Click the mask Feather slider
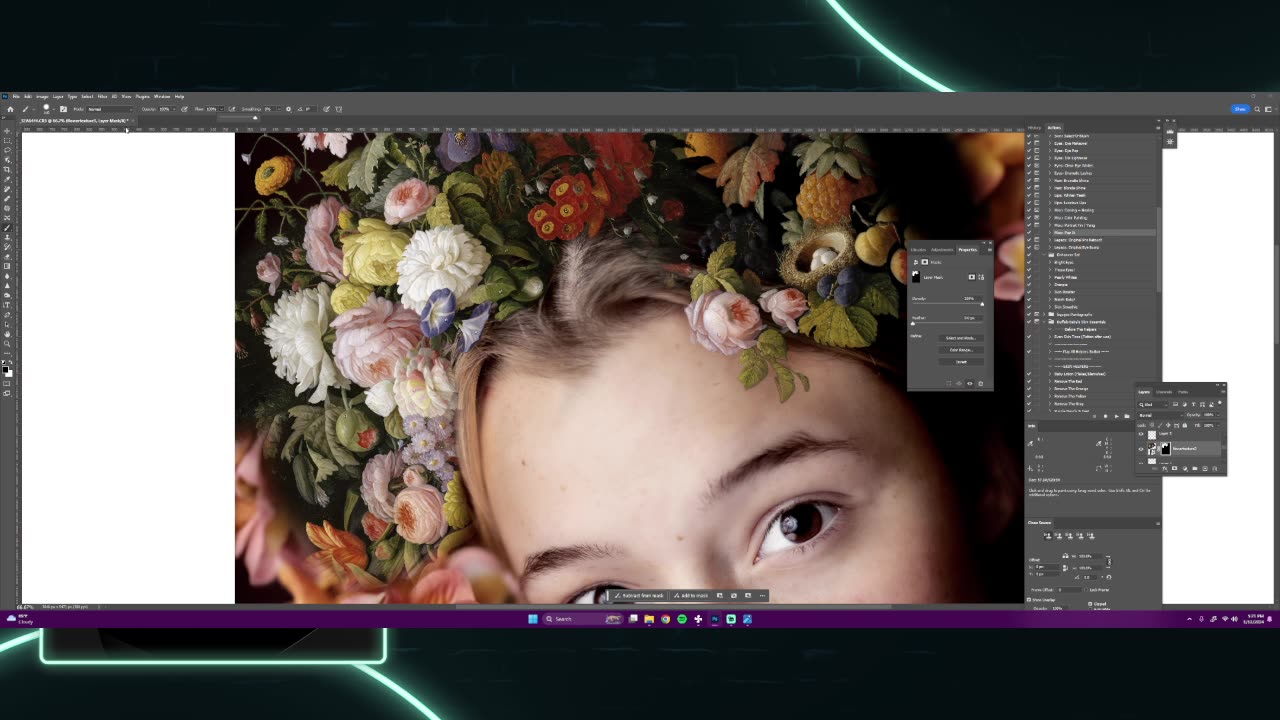 pyautogui.click(x=947, y=323)
